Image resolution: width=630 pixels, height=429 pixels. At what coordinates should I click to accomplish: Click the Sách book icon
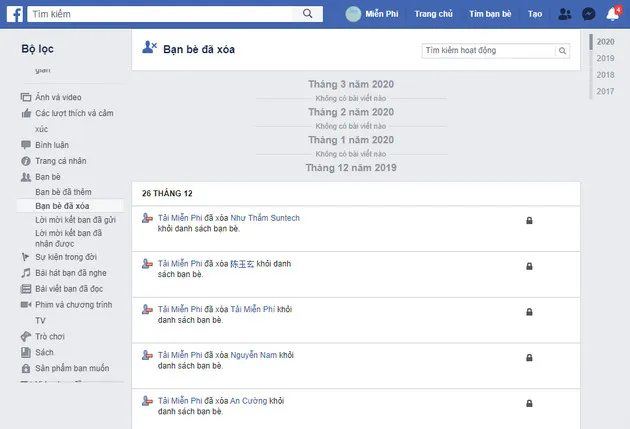26,353
